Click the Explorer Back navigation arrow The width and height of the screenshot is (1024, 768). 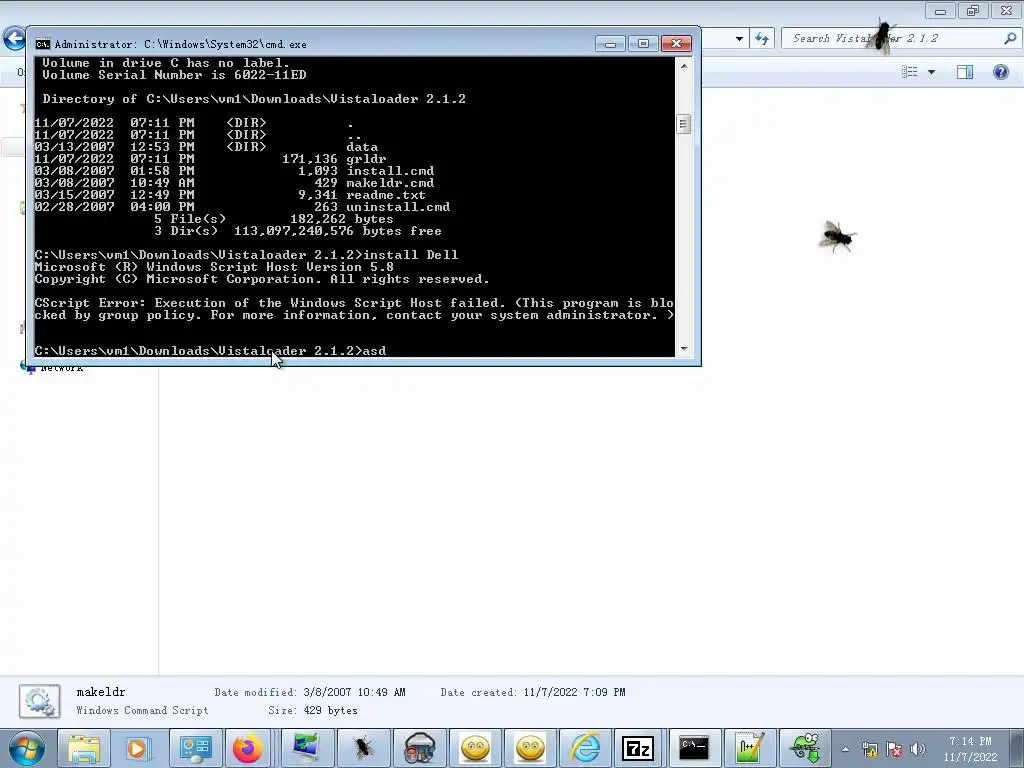tap(14, 39)
